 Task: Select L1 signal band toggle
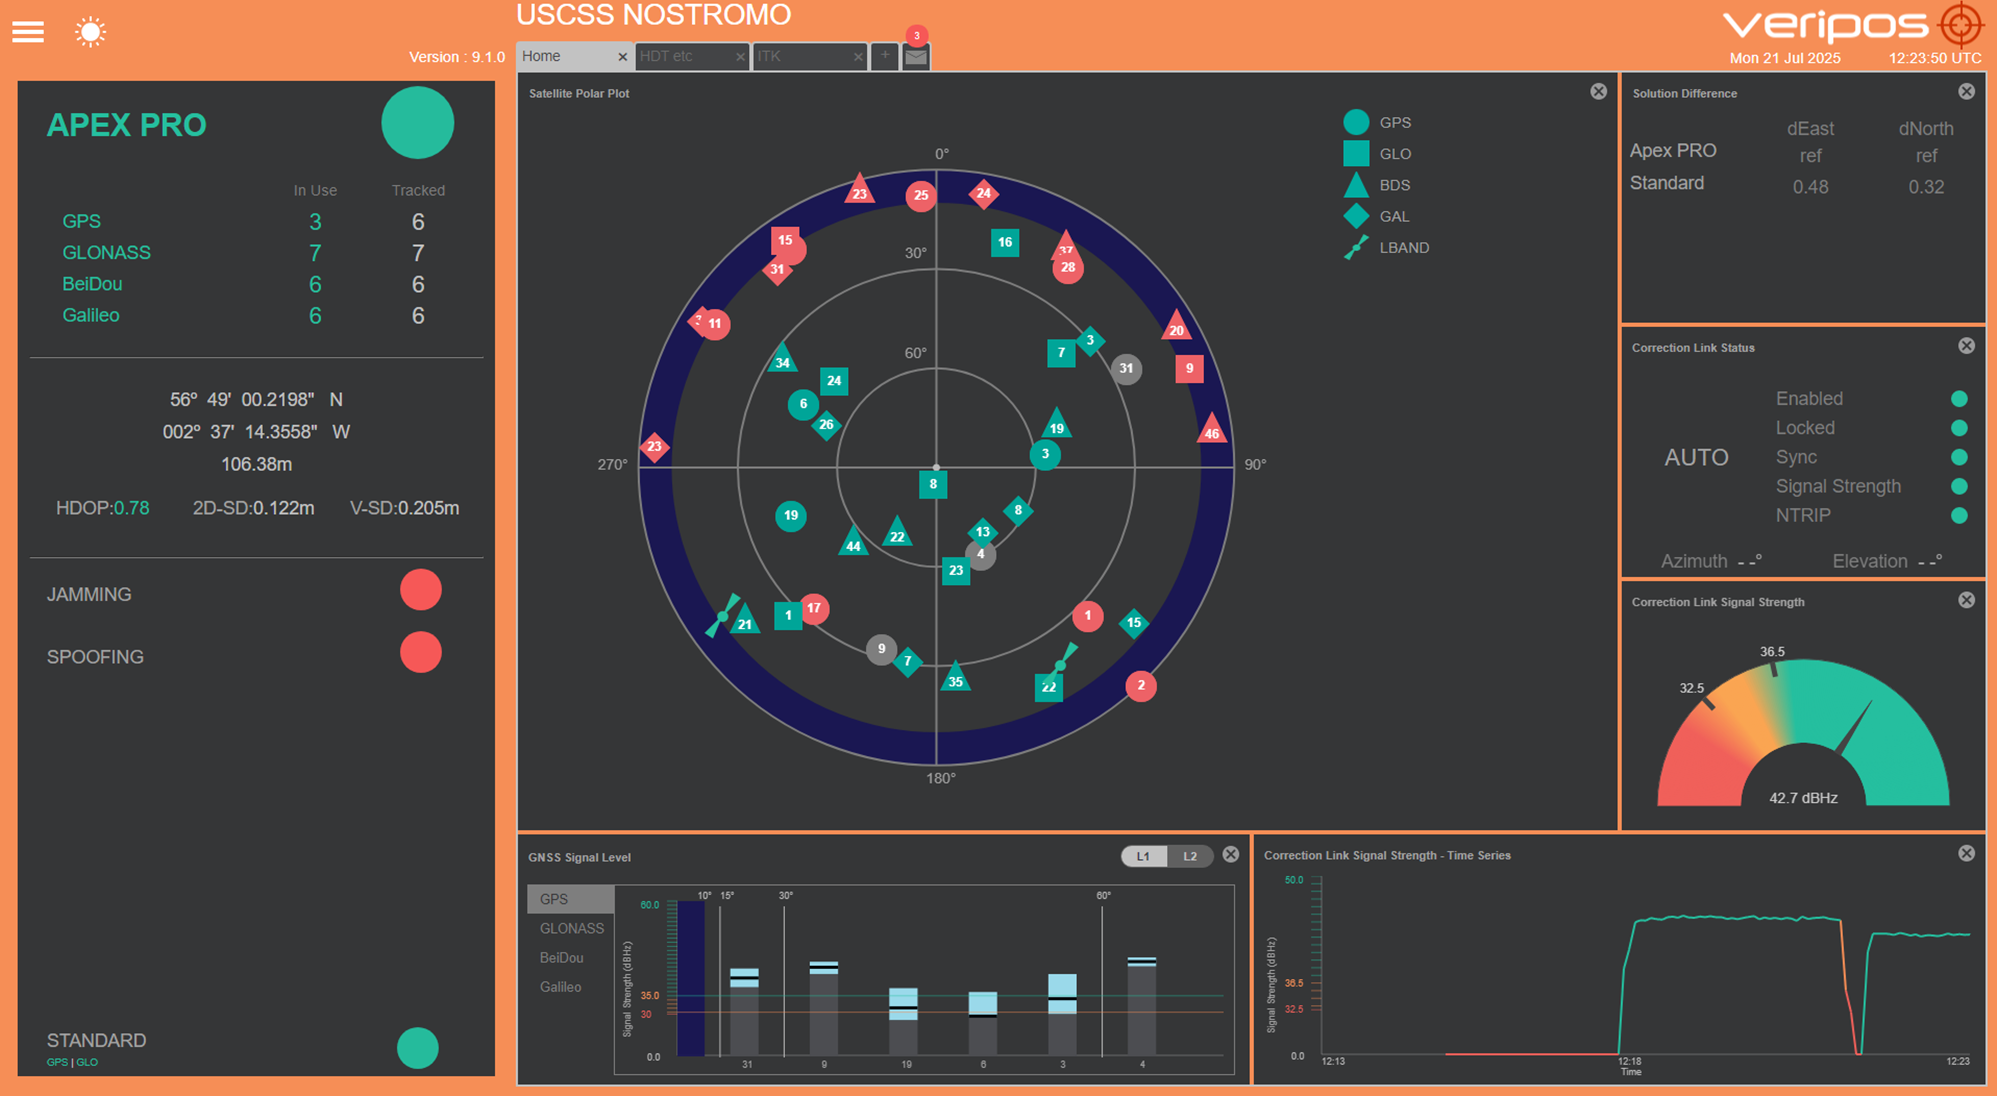[x=1144, y=856]
